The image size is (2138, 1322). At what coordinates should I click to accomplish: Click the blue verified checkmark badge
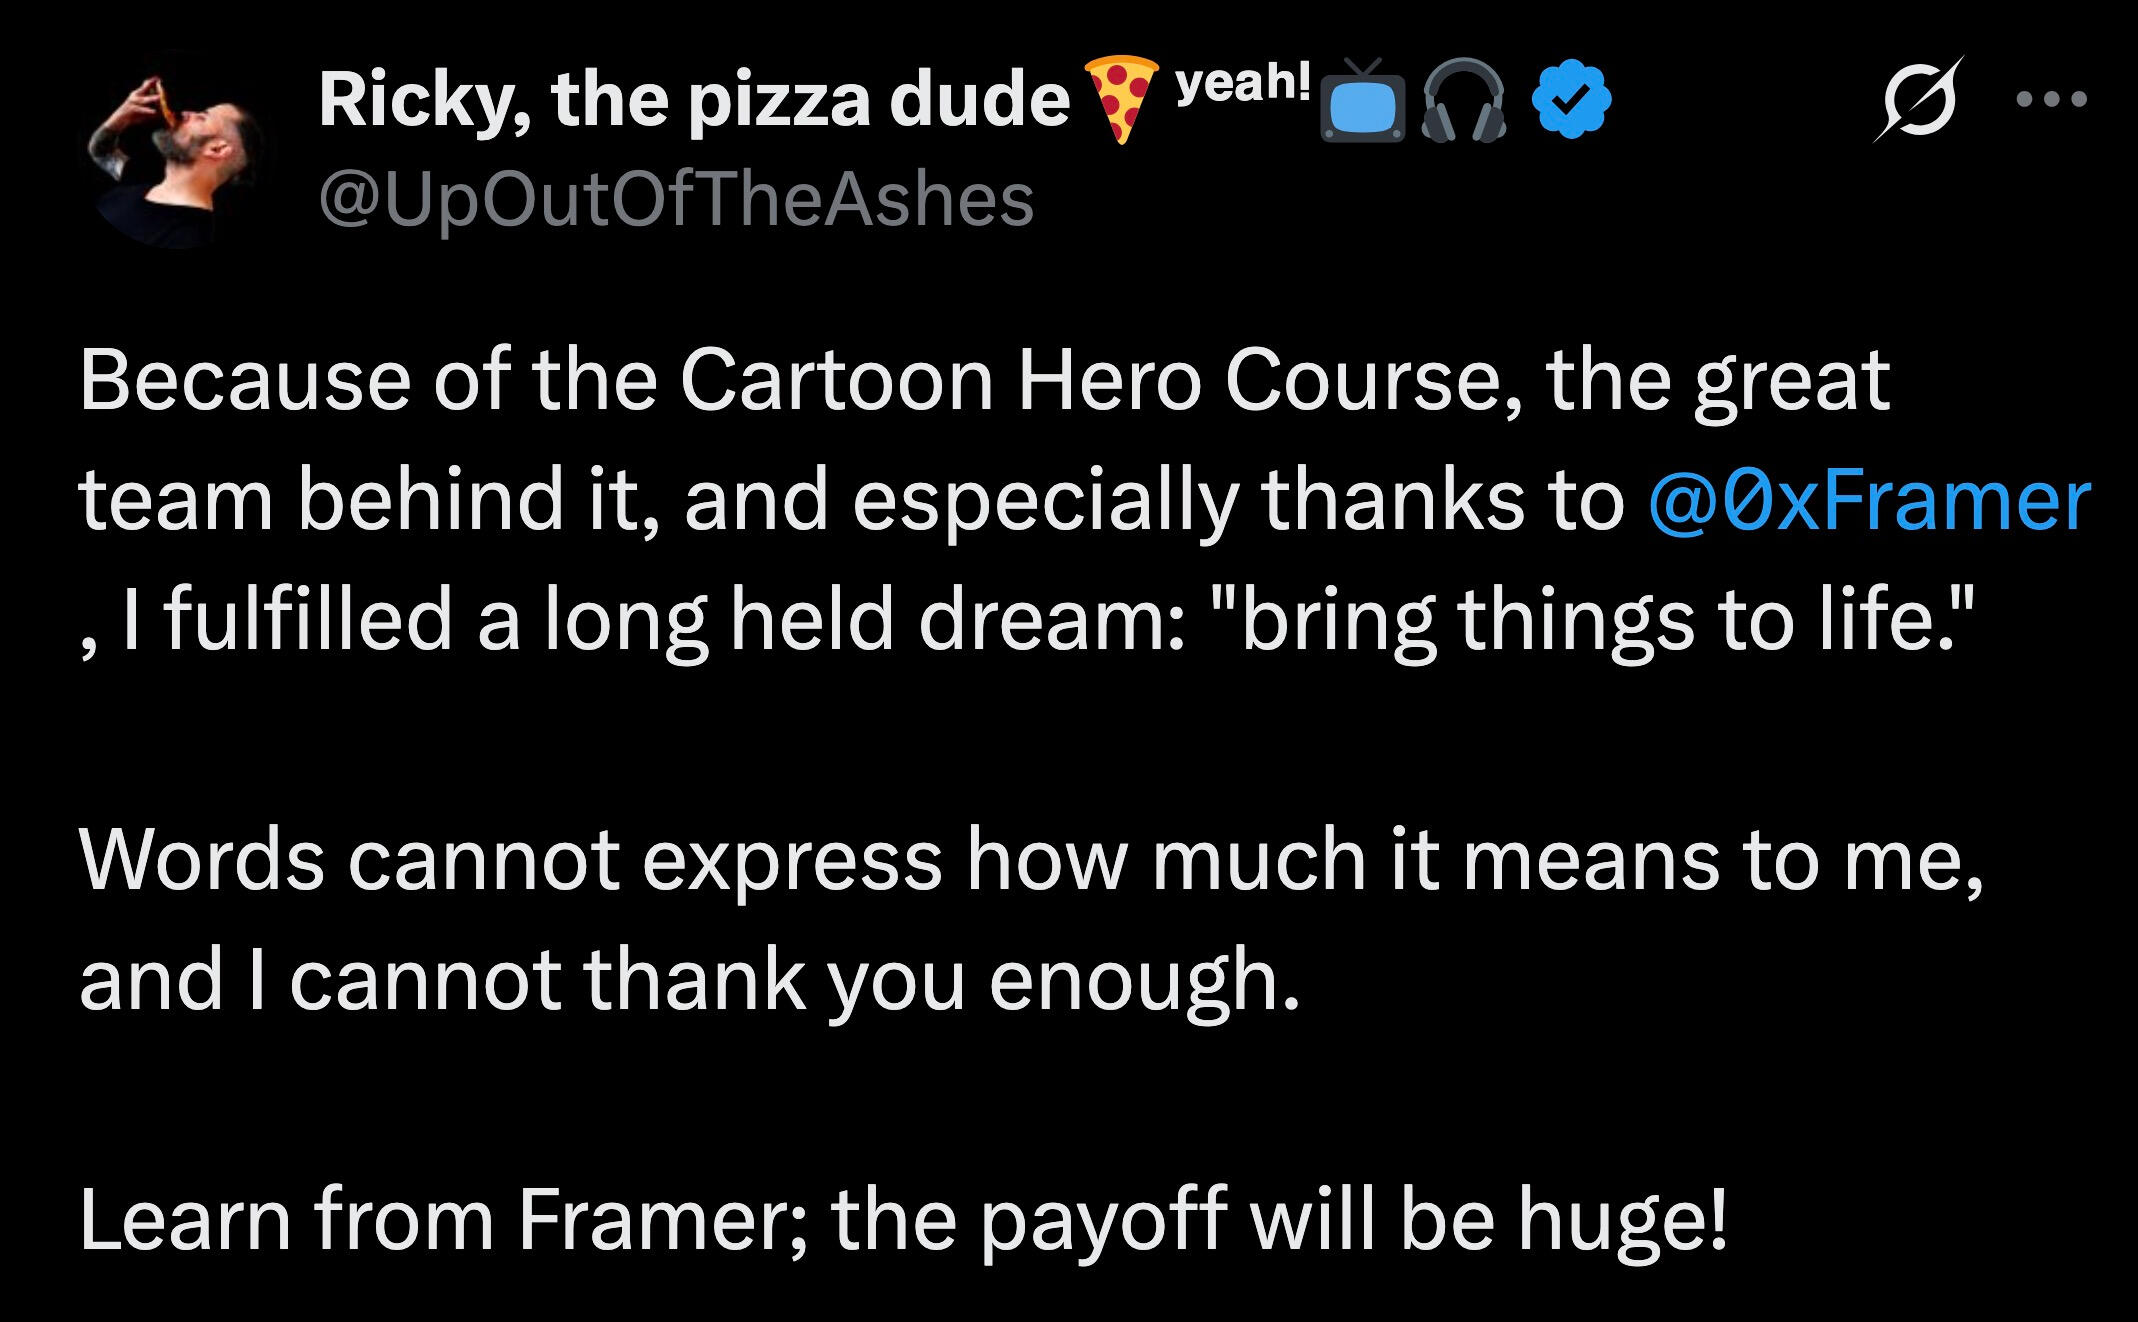coord(1572,100)
